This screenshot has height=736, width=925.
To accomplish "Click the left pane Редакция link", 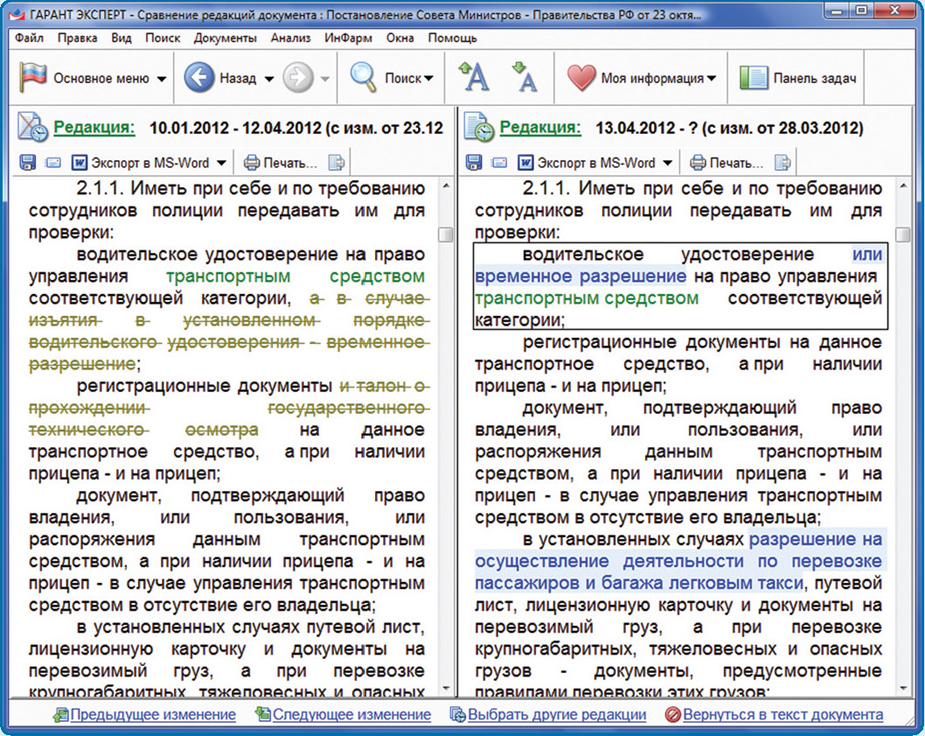I will pos(94,128).
